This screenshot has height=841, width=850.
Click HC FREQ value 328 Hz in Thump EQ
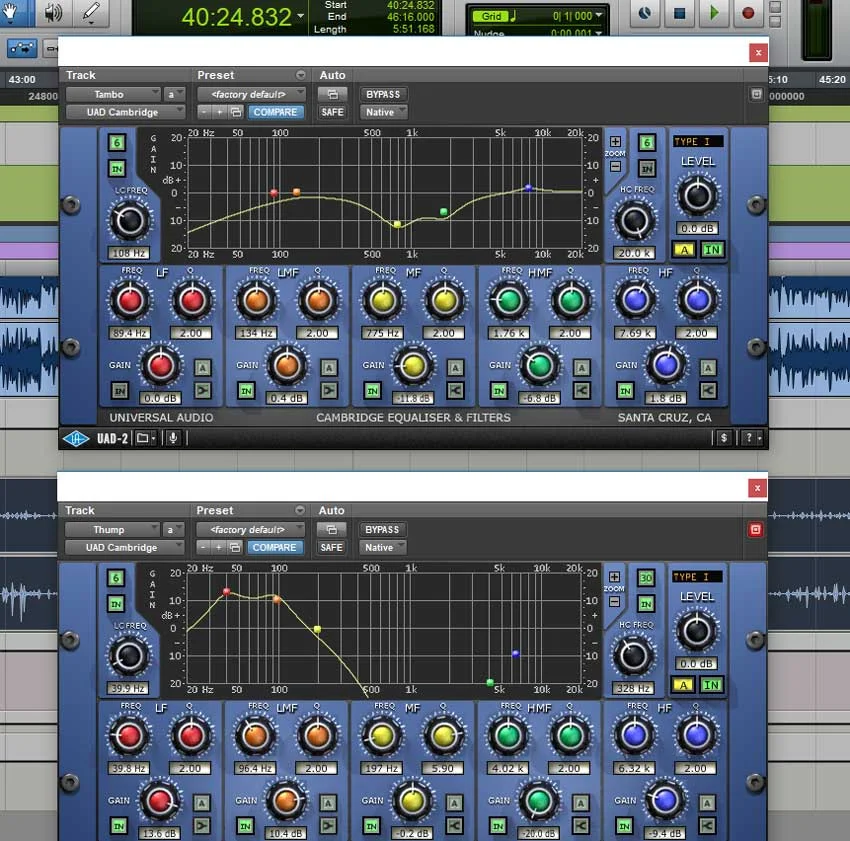[x=633, y=689]
